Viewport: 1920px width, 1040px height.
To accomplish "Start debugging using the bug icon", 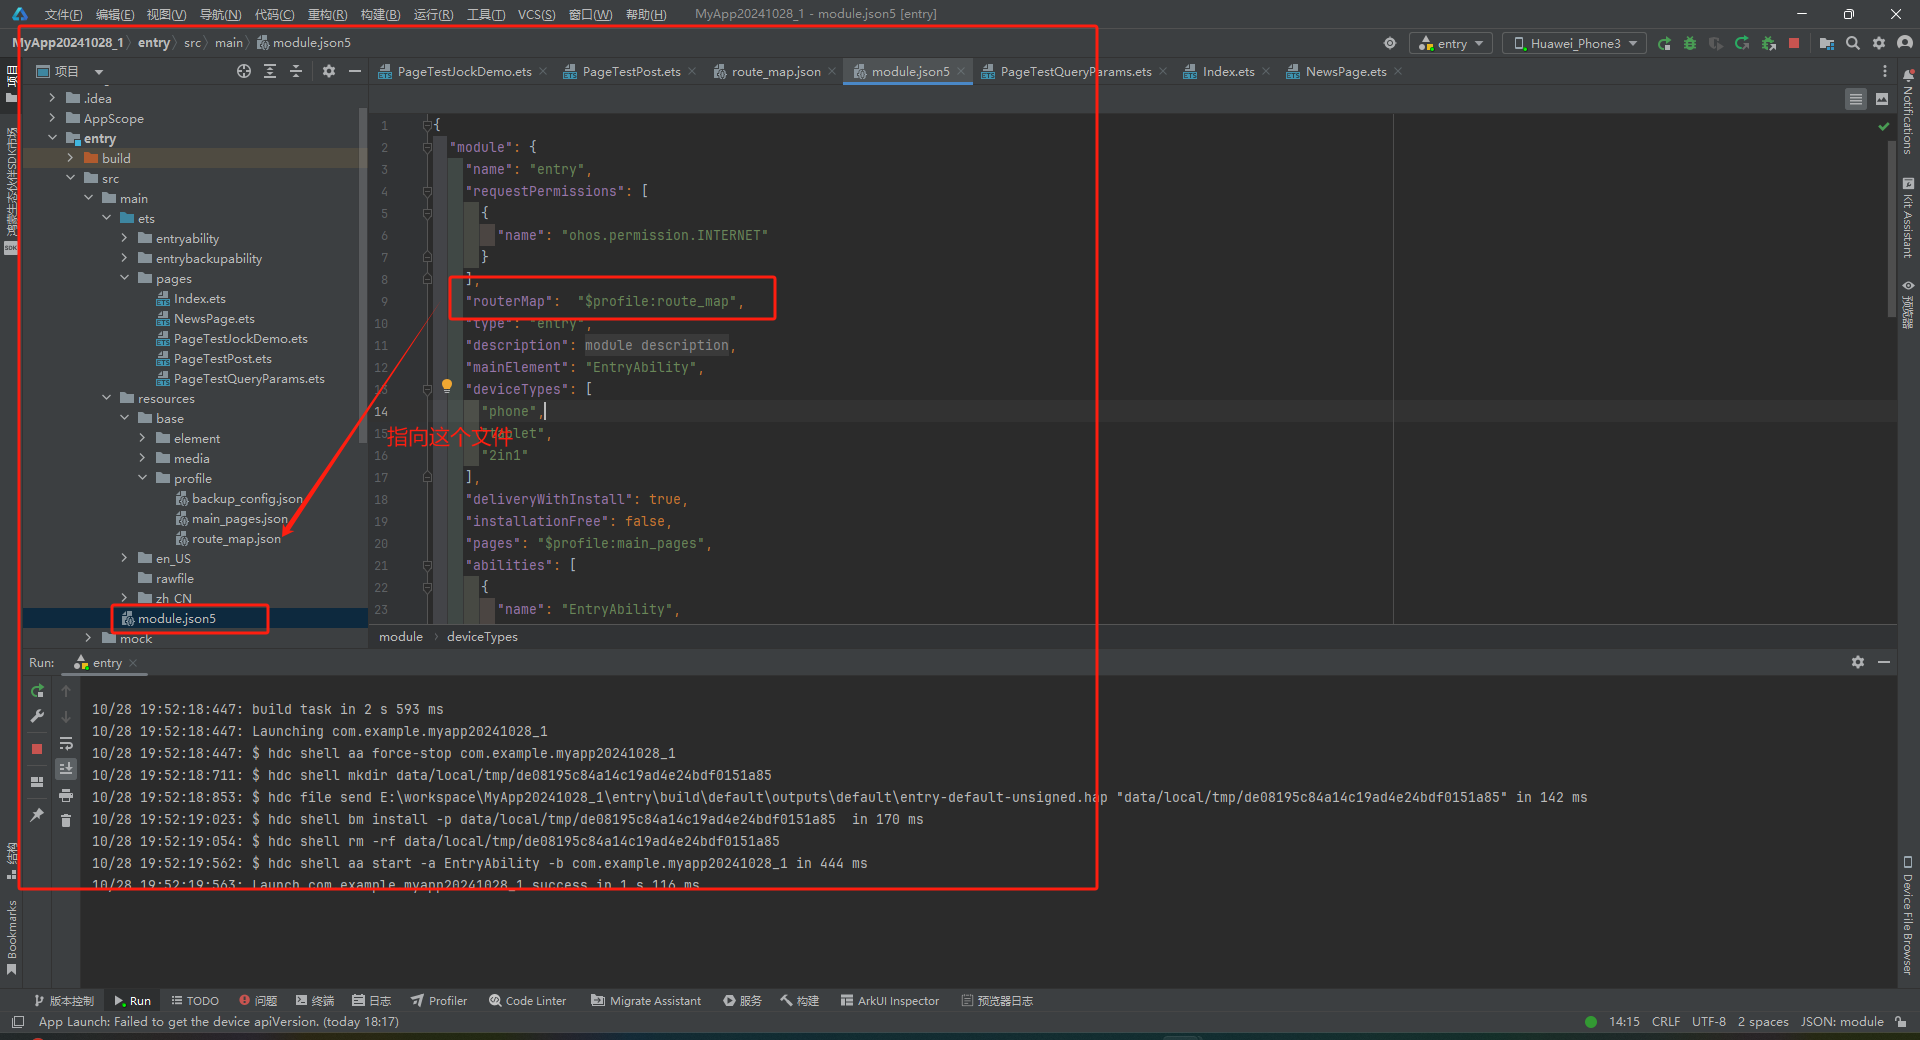I will click(x=1690, y=43).
